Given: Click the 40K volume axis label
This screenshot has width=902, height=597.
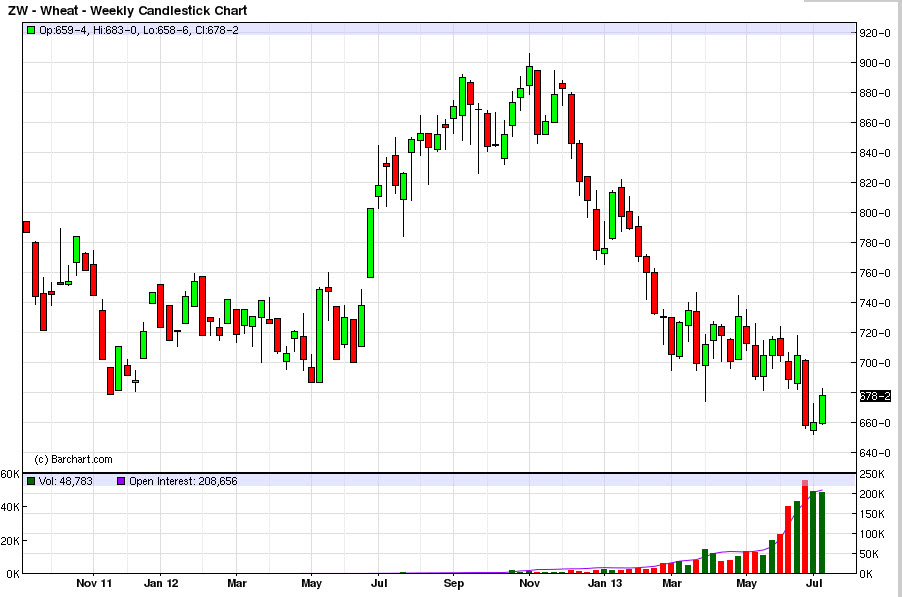Looking at the screenshot, I should [10, 507].
